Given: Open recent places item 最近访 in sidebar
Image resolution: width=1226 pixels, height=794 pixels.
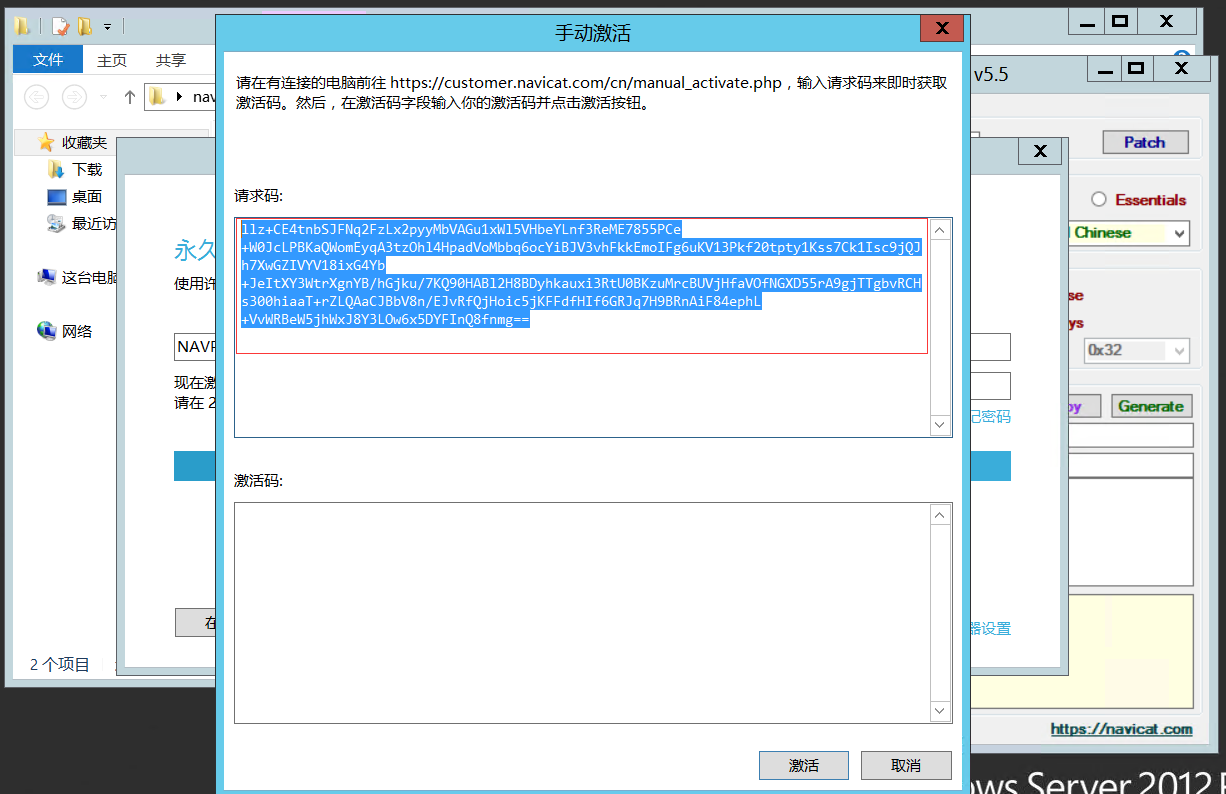Looking at the screenshot, I should pos(94,224).
